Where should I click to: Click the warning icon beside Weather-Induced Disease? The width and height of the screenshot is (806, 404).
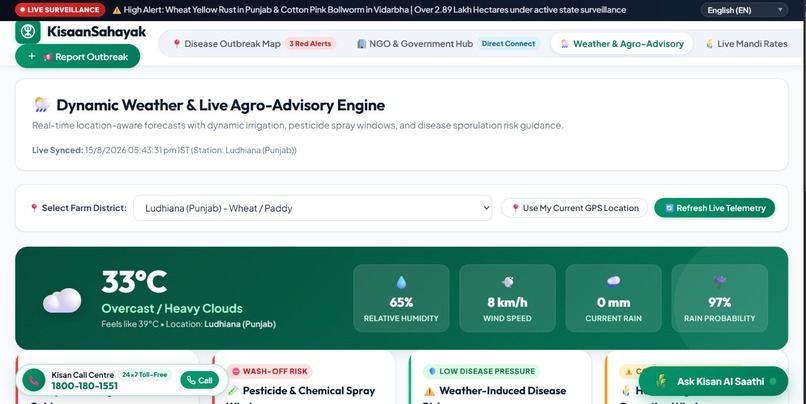(429, 391)
